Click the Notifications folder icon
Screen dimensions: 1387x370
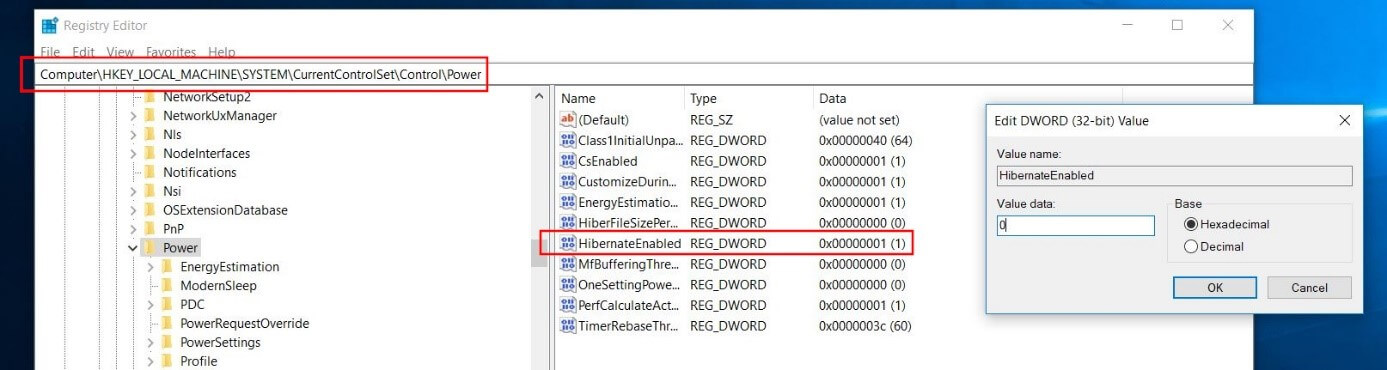(x=151, y=172)
